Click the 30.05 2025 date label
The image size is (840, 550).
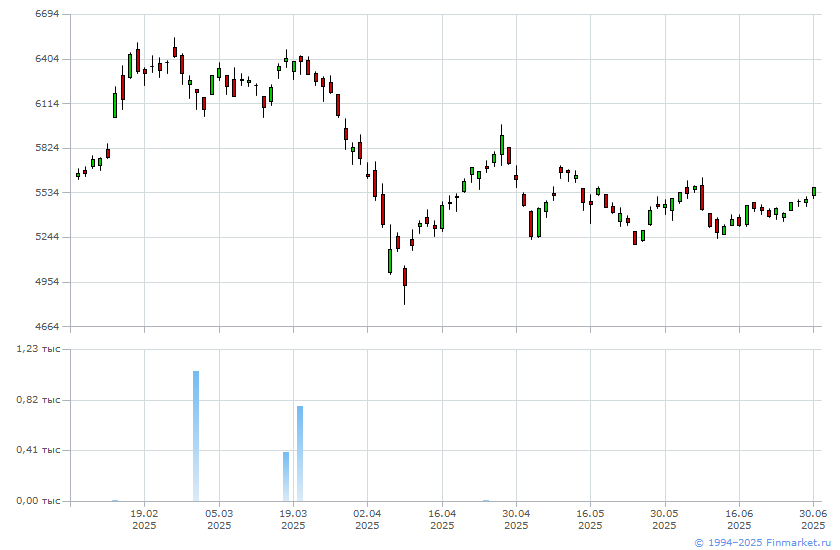click(665, 519)
